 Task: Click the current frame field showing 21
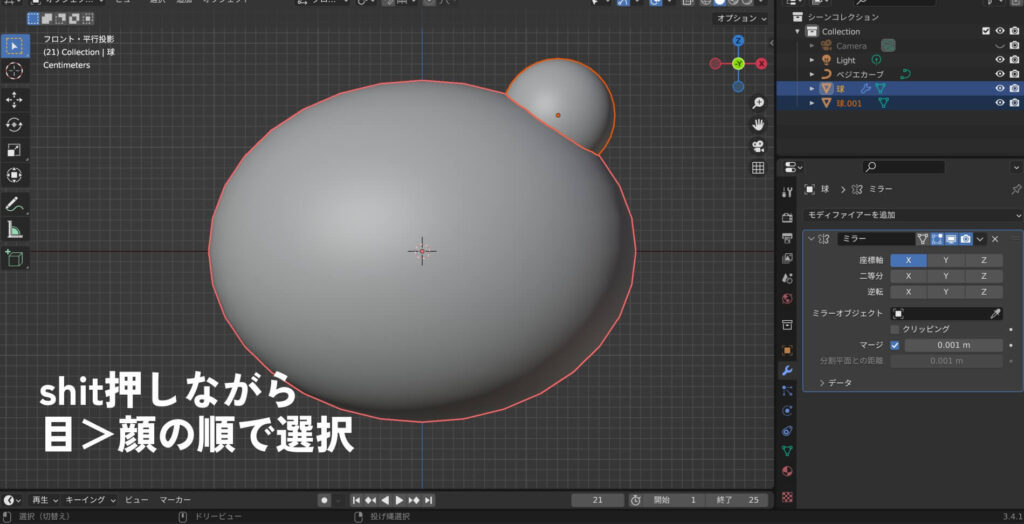(597, 499)
